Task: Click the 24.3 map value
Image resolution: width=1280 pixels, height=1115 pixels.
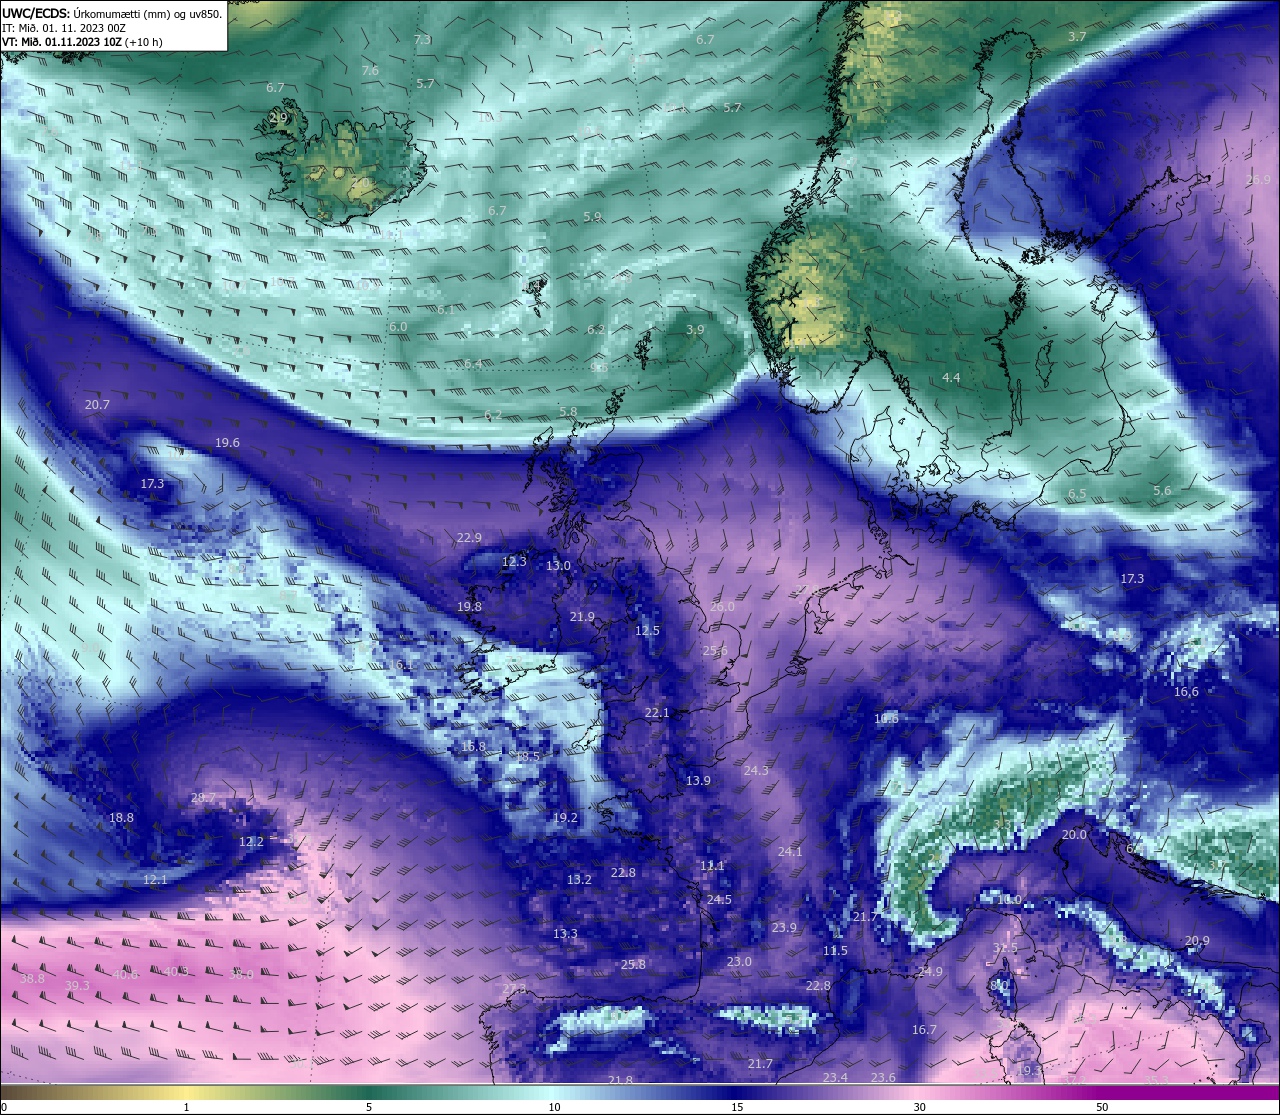Action: tap(756, 771)
